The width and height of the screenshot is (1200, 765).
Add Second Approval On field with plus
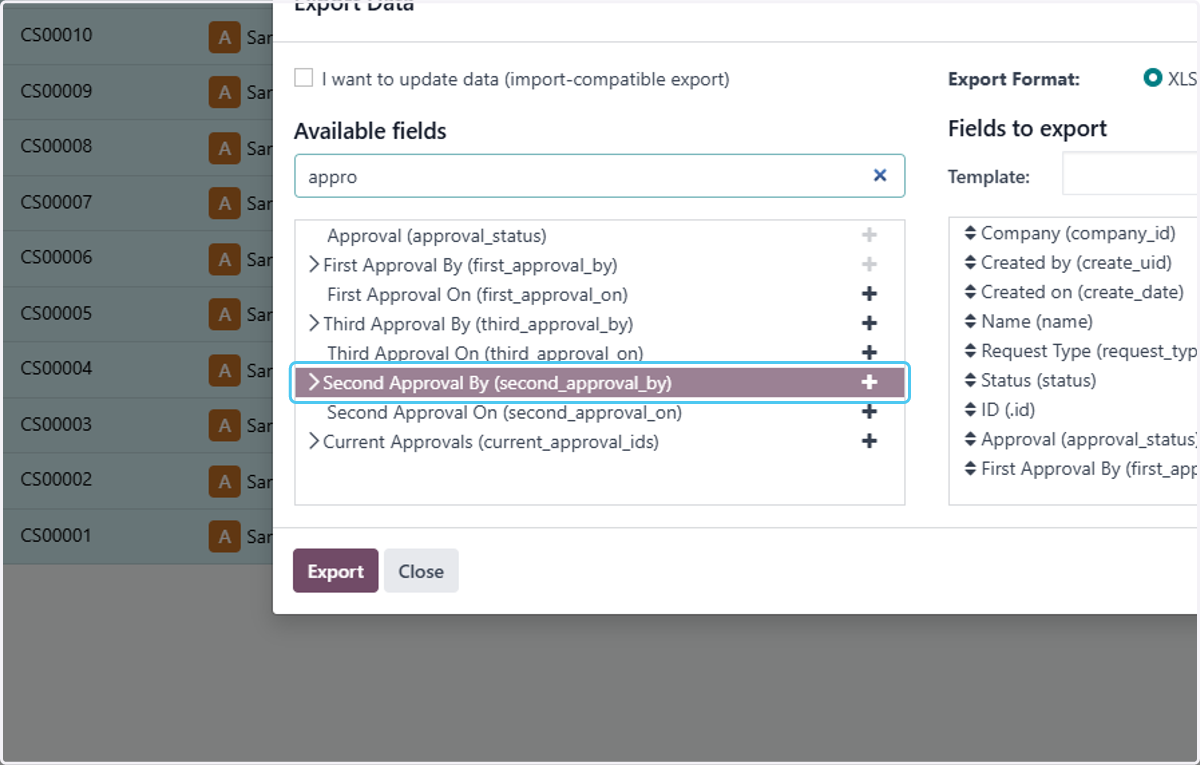pyautogui.click(x=869, y=412)
